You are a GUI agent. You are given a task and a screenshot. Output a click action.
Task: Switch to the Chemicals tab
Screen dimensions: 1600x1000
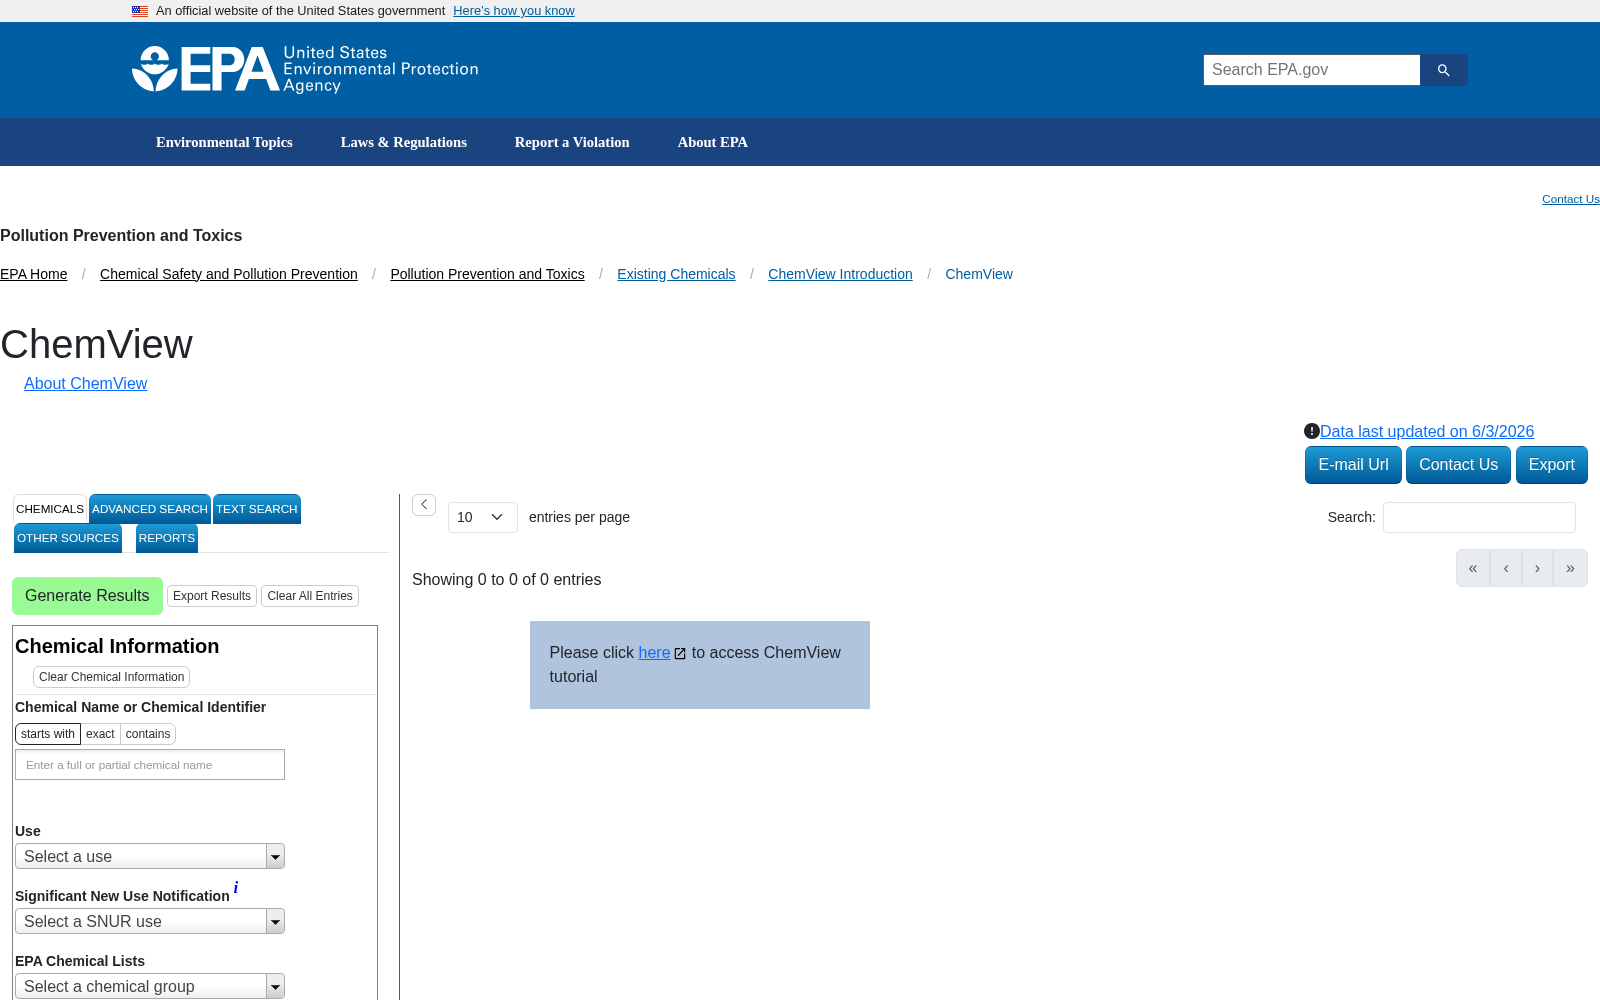(50, 509)
